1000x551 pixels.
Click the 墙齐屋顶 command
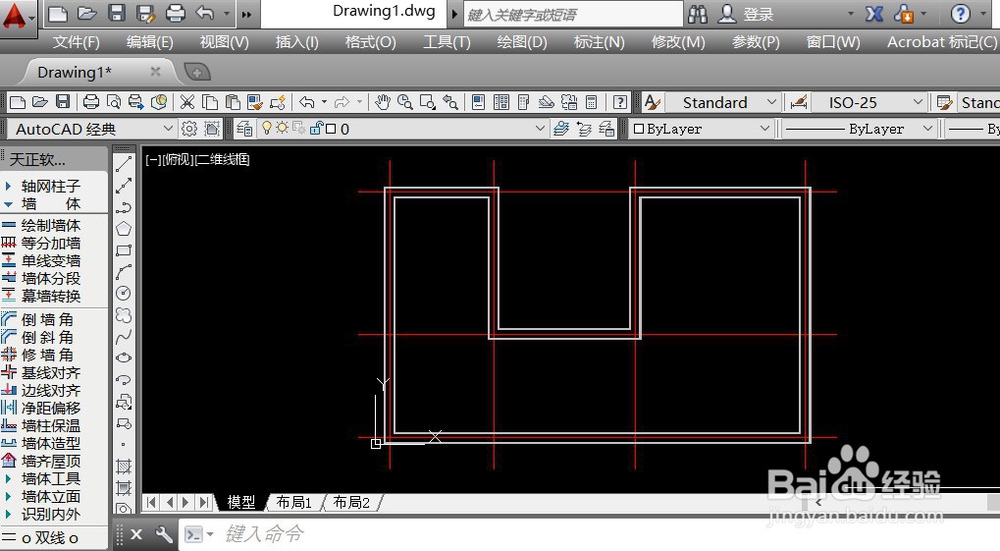[x=50, y=460]
